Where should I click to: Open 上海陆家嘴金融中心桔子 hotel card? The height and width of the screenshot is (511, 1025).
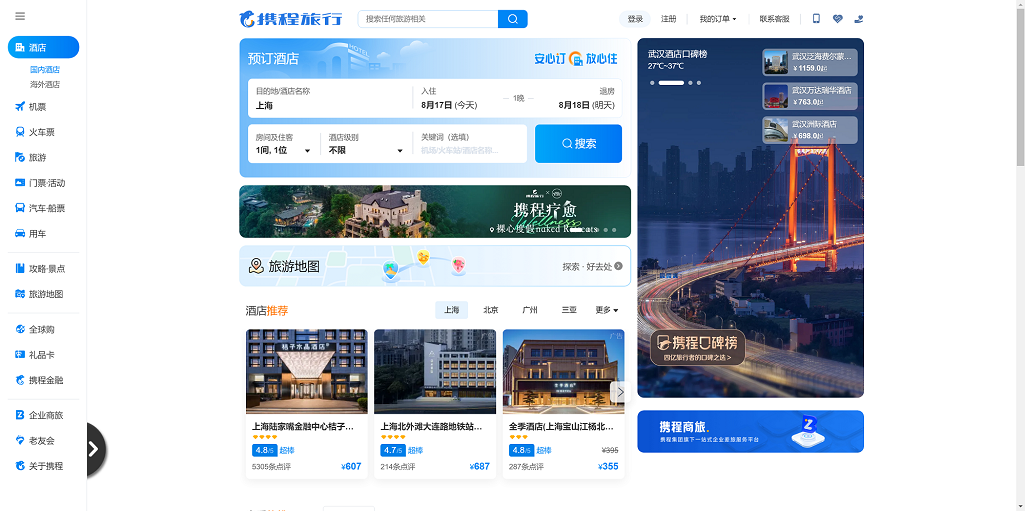(307, 404)
